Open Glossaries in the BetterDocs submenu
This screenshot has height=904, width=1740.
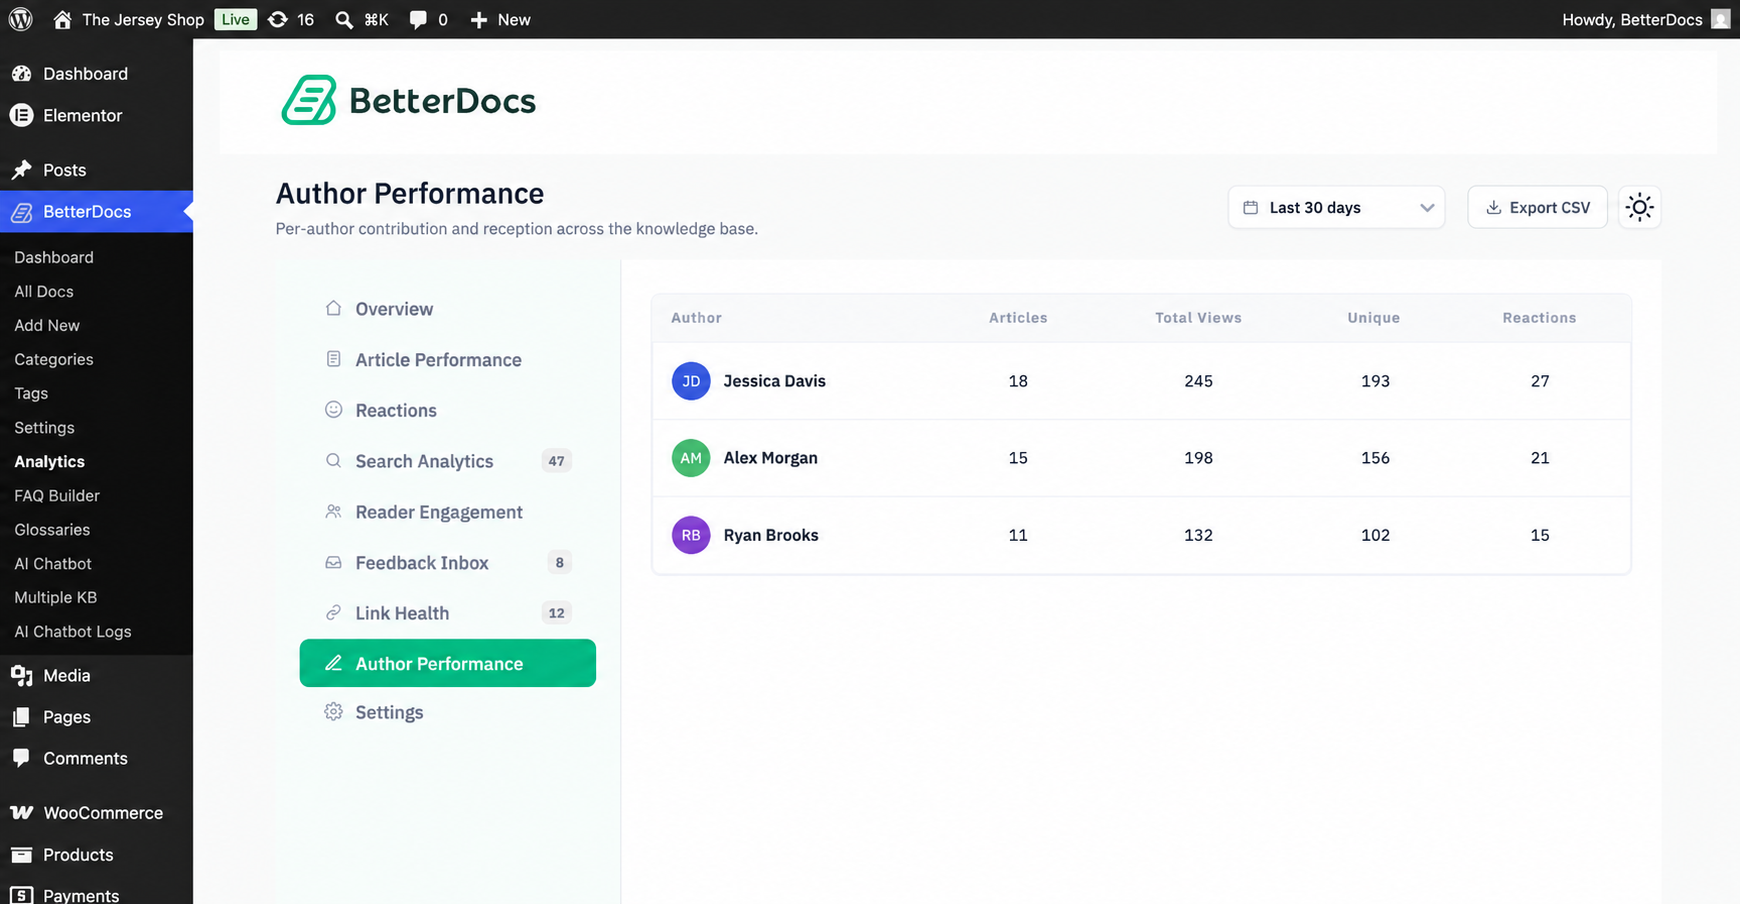point(52,529)
